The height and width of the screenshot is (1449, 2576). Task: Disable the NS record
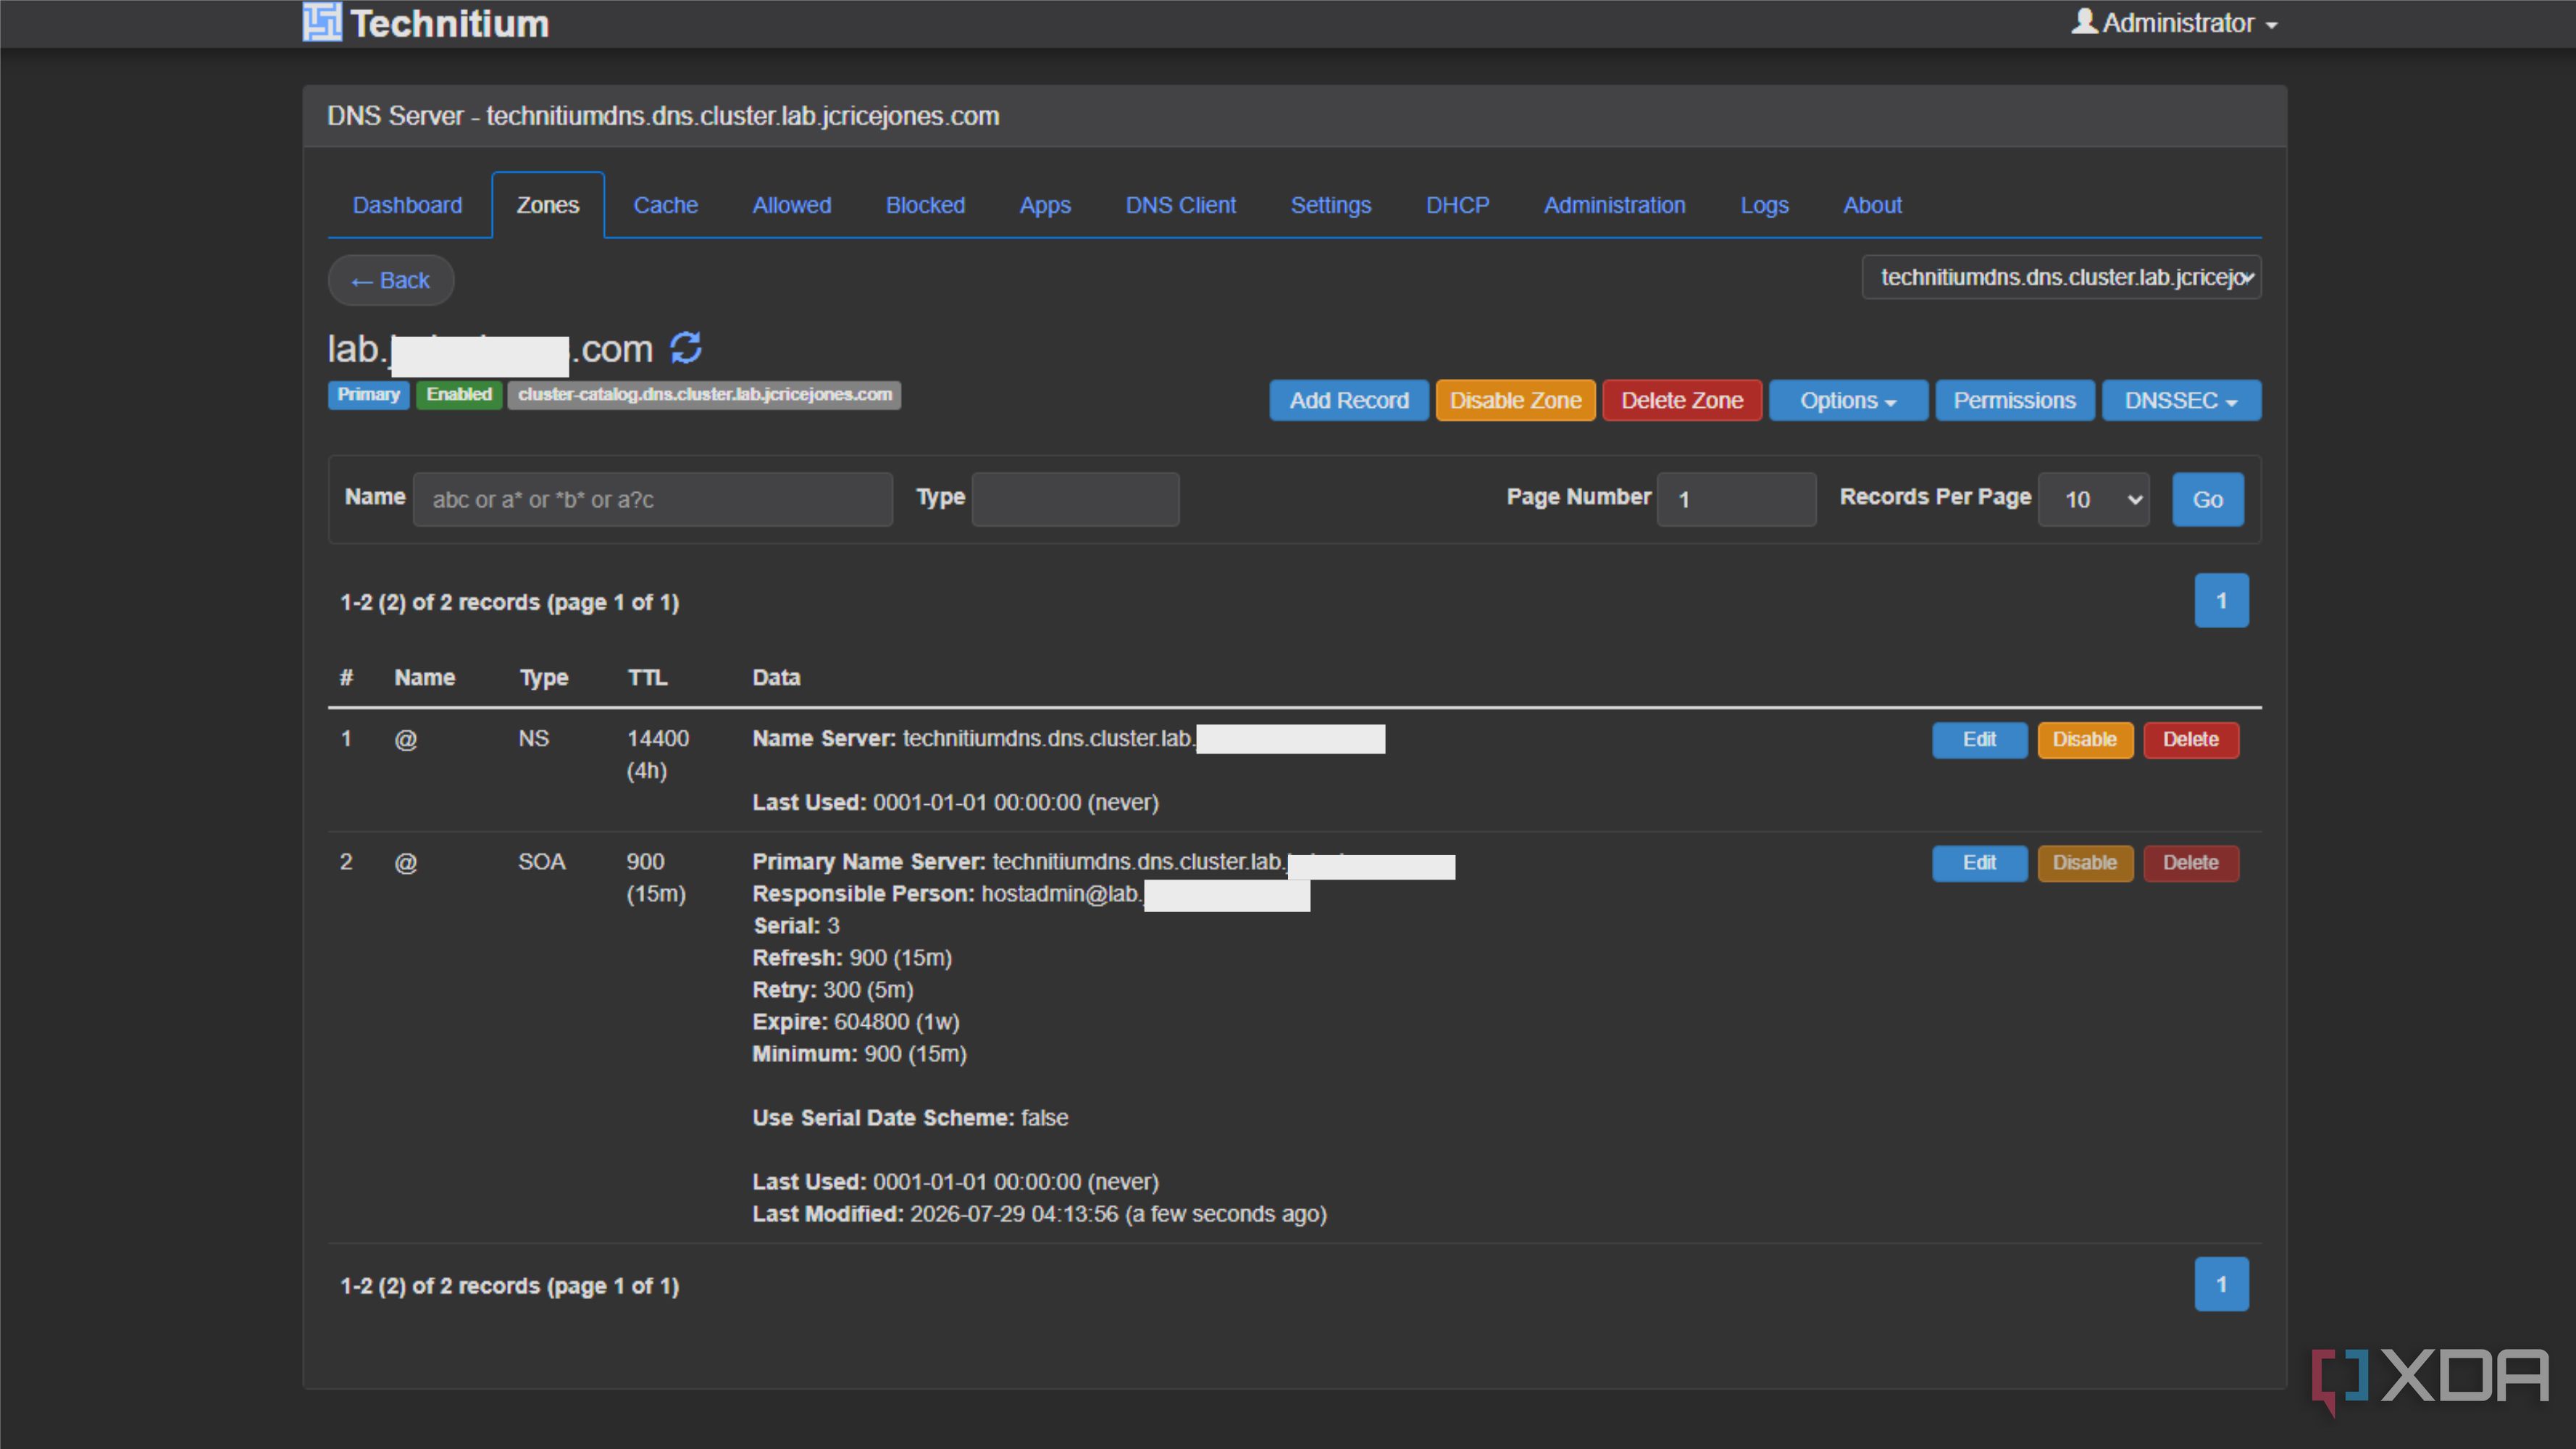pyautogui.click(x=2085, y=740)
